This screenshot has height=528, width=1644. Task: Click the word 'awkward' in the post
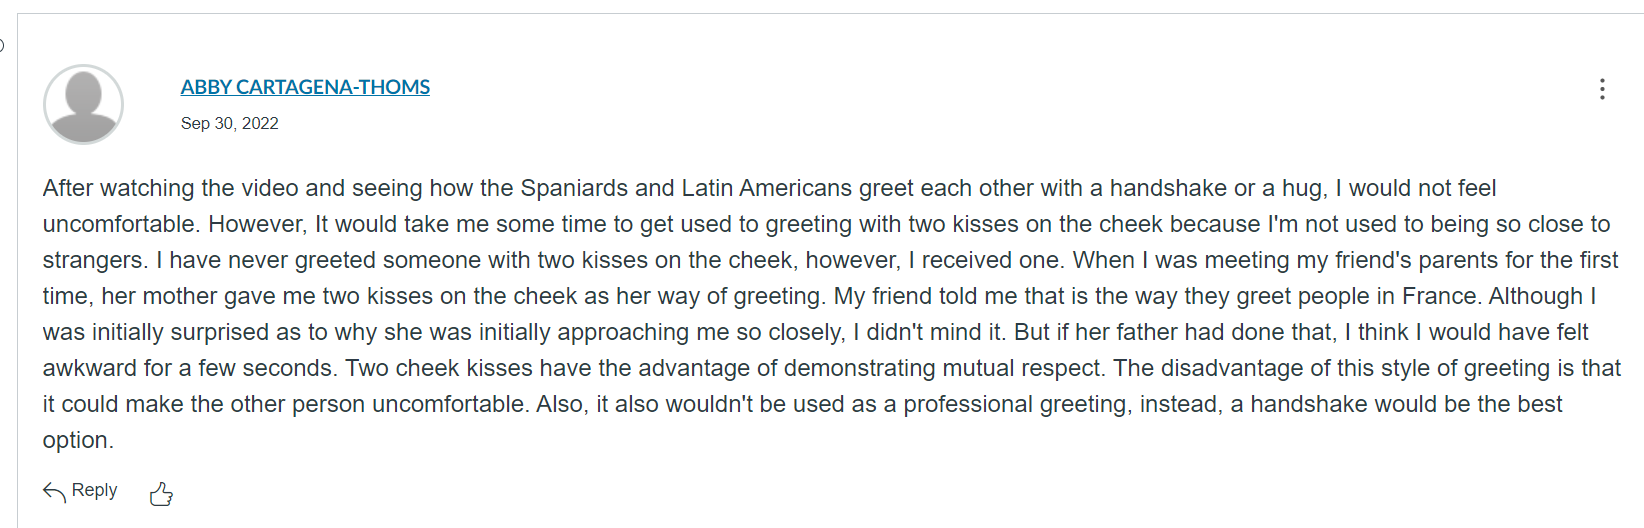(89, 368)
